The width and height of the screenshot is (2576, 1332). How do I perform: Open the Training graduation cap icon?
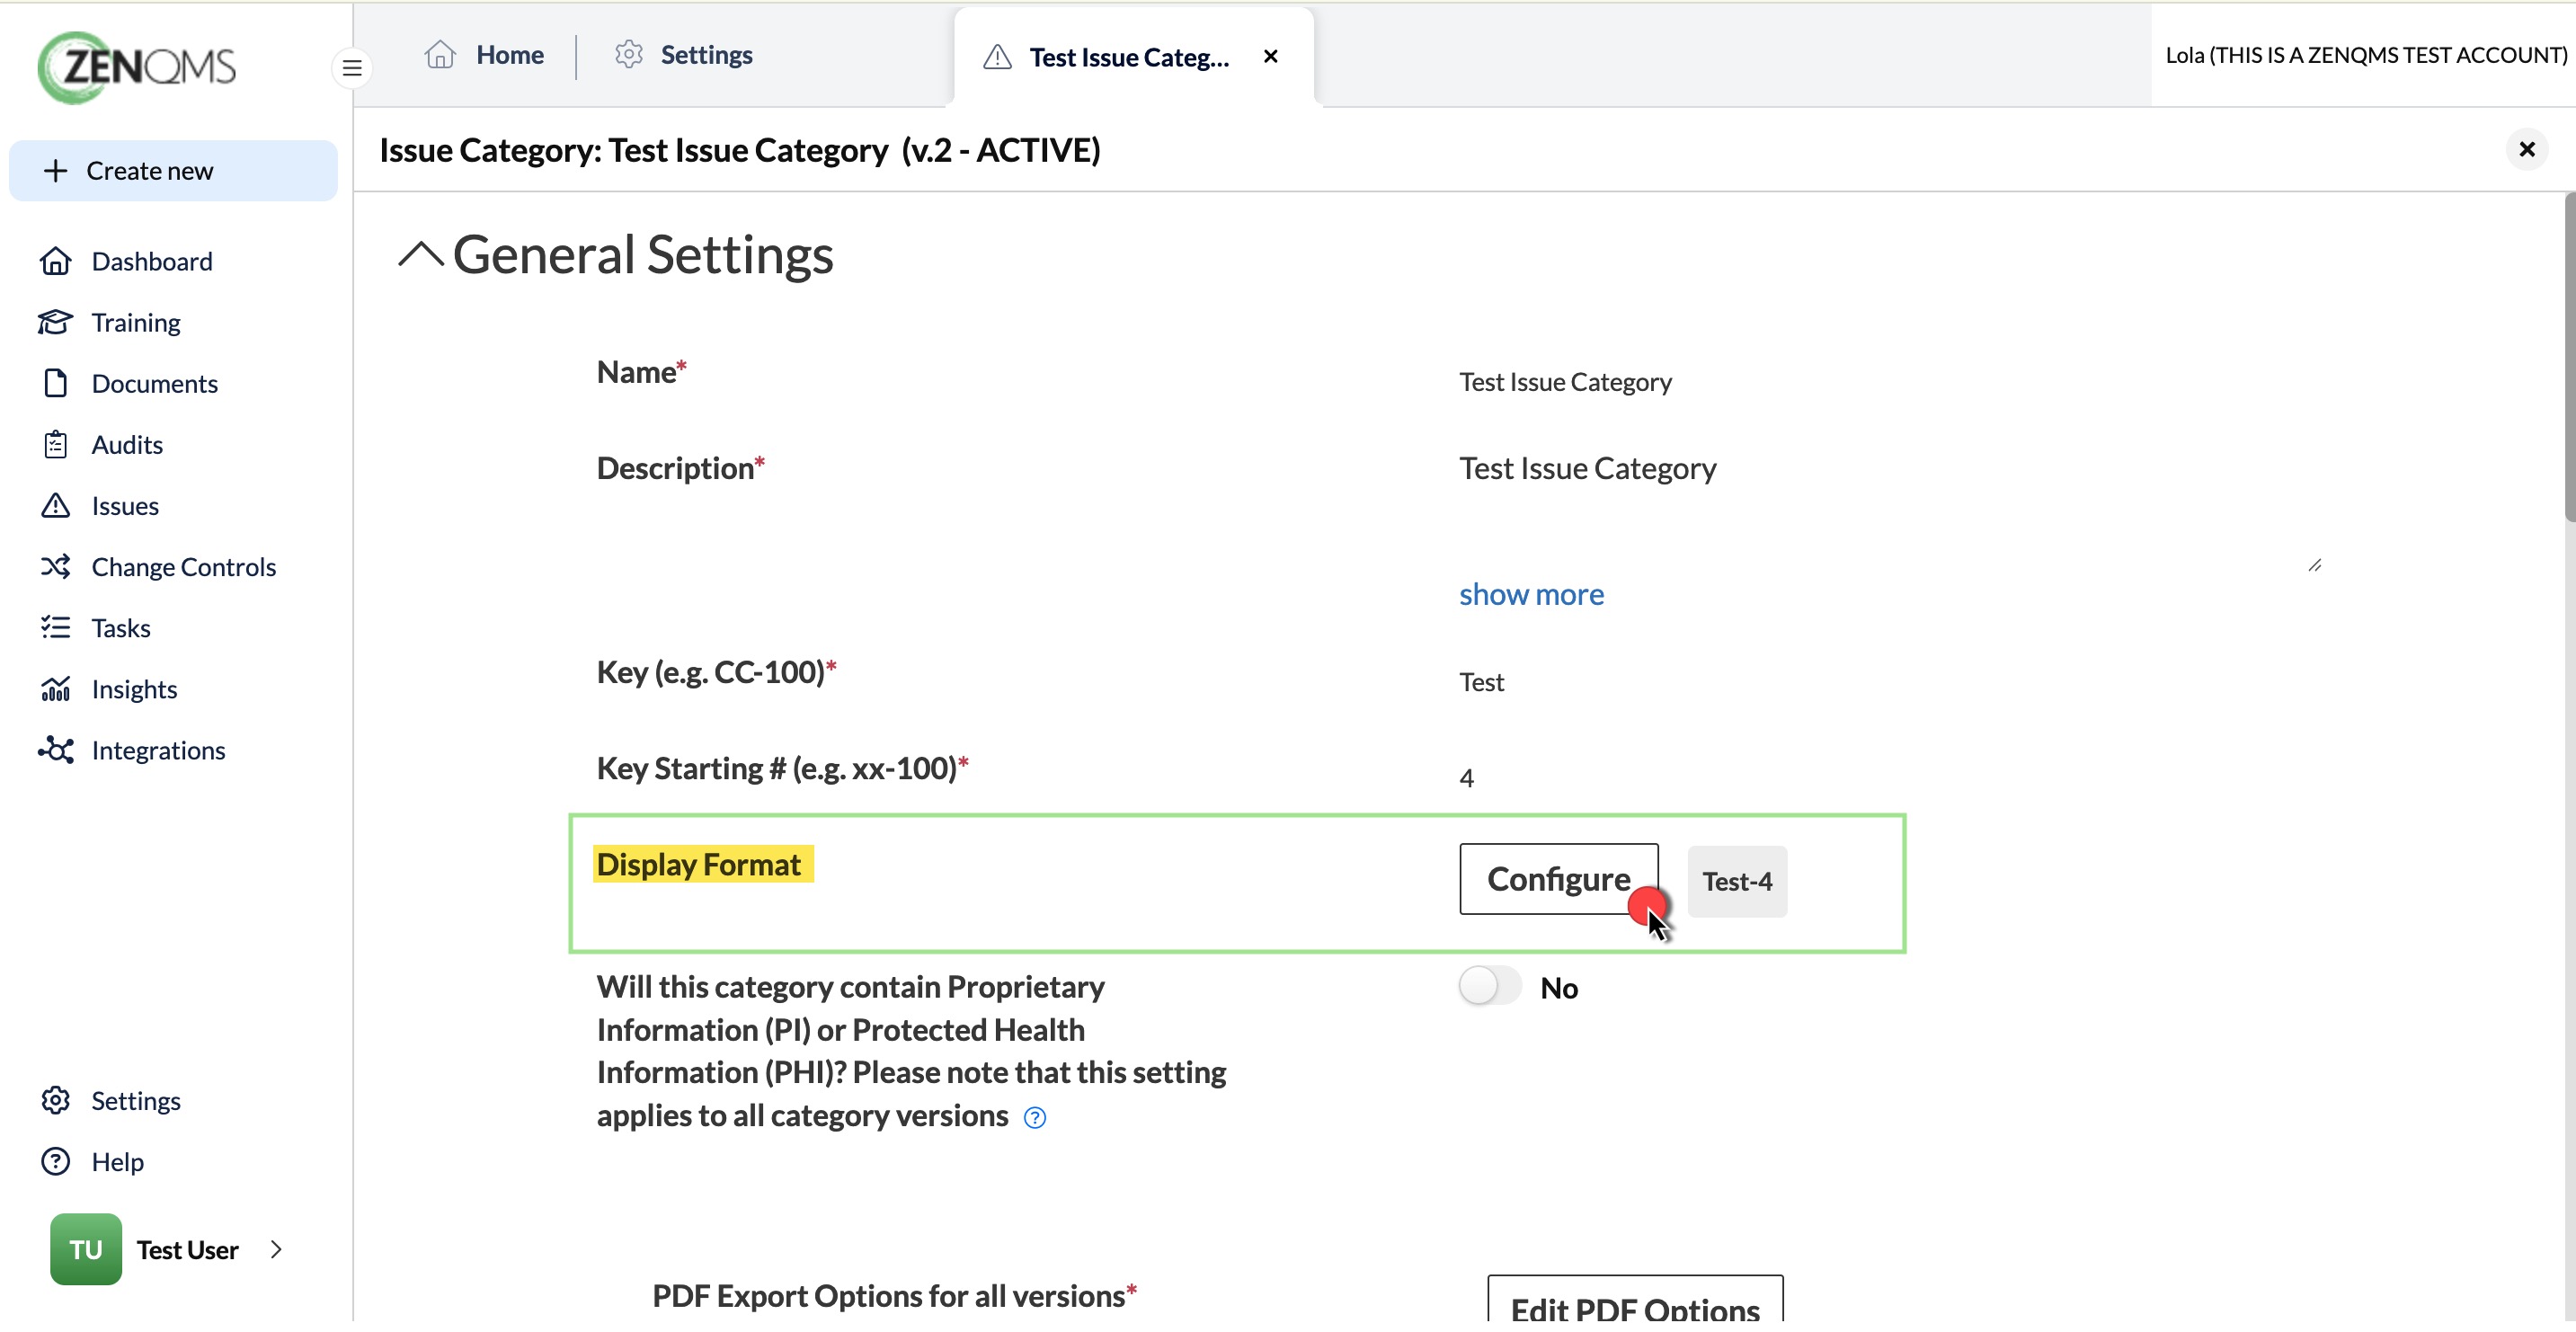pos(56,323)
